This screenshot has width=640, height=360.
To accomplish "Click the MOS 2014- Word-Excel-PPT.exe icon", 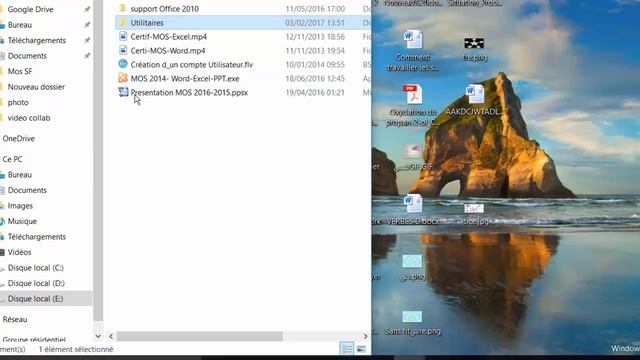I will 123,78.
